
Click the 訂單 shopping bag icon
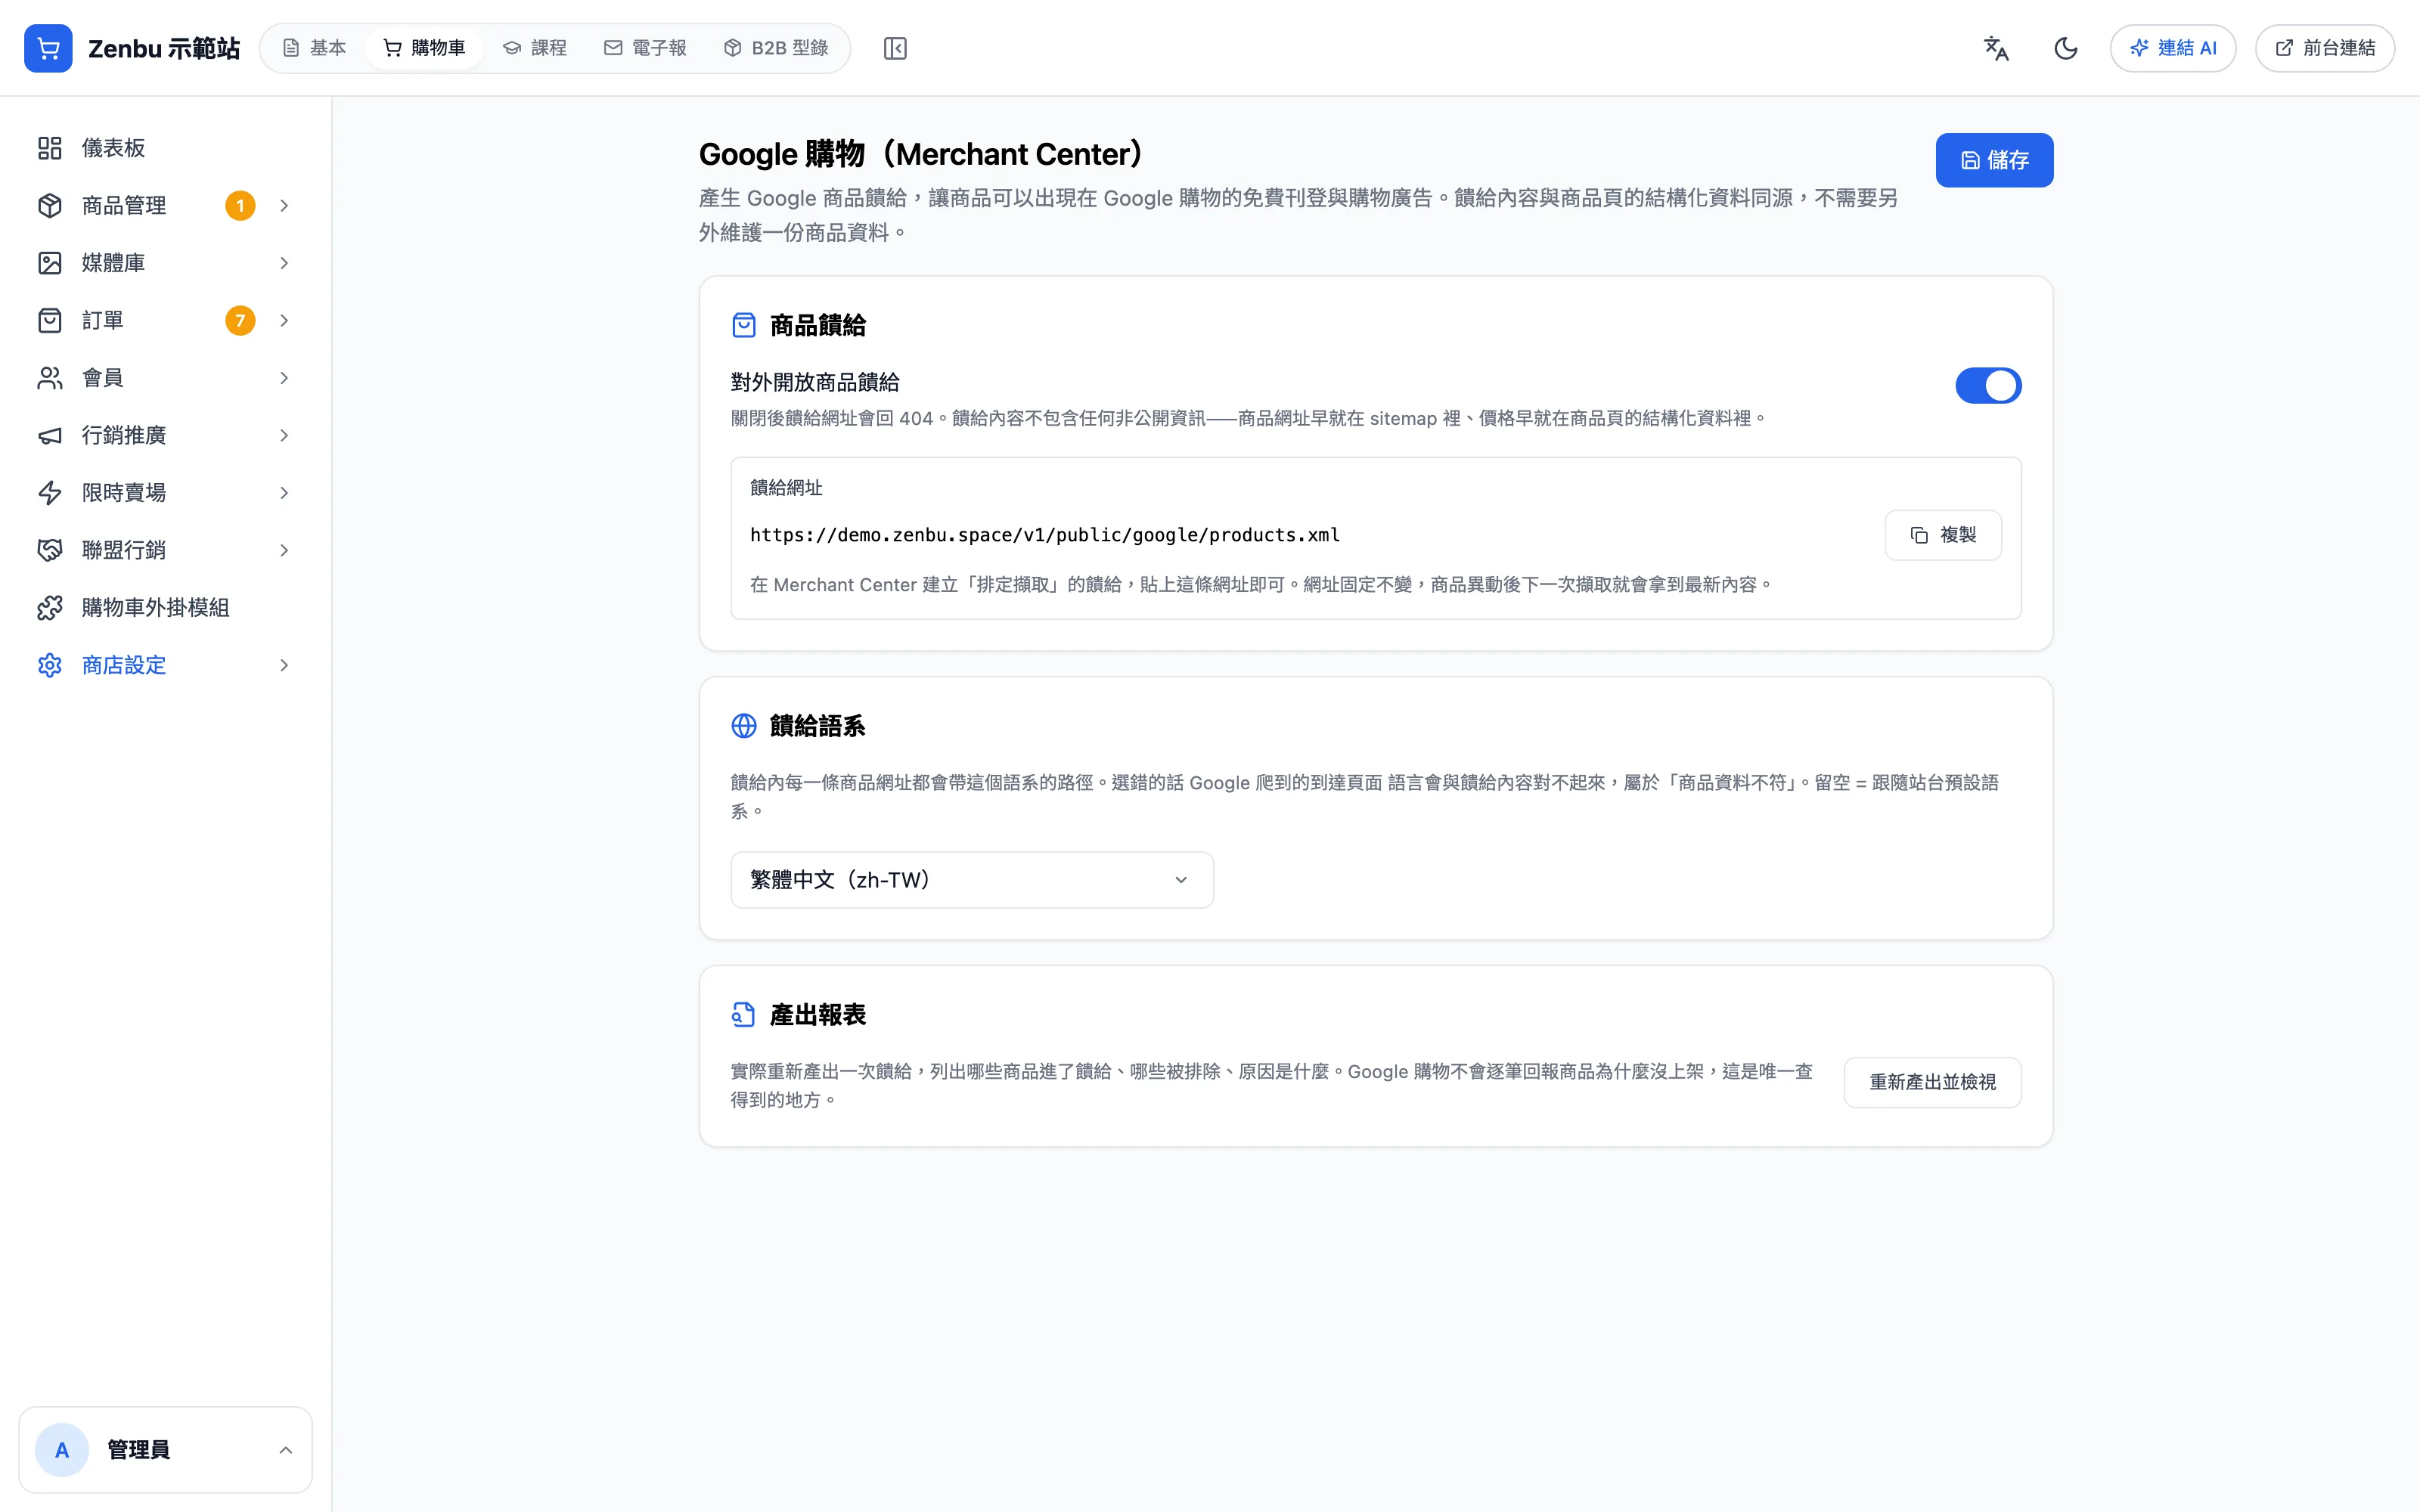click(x=50, y=320)
